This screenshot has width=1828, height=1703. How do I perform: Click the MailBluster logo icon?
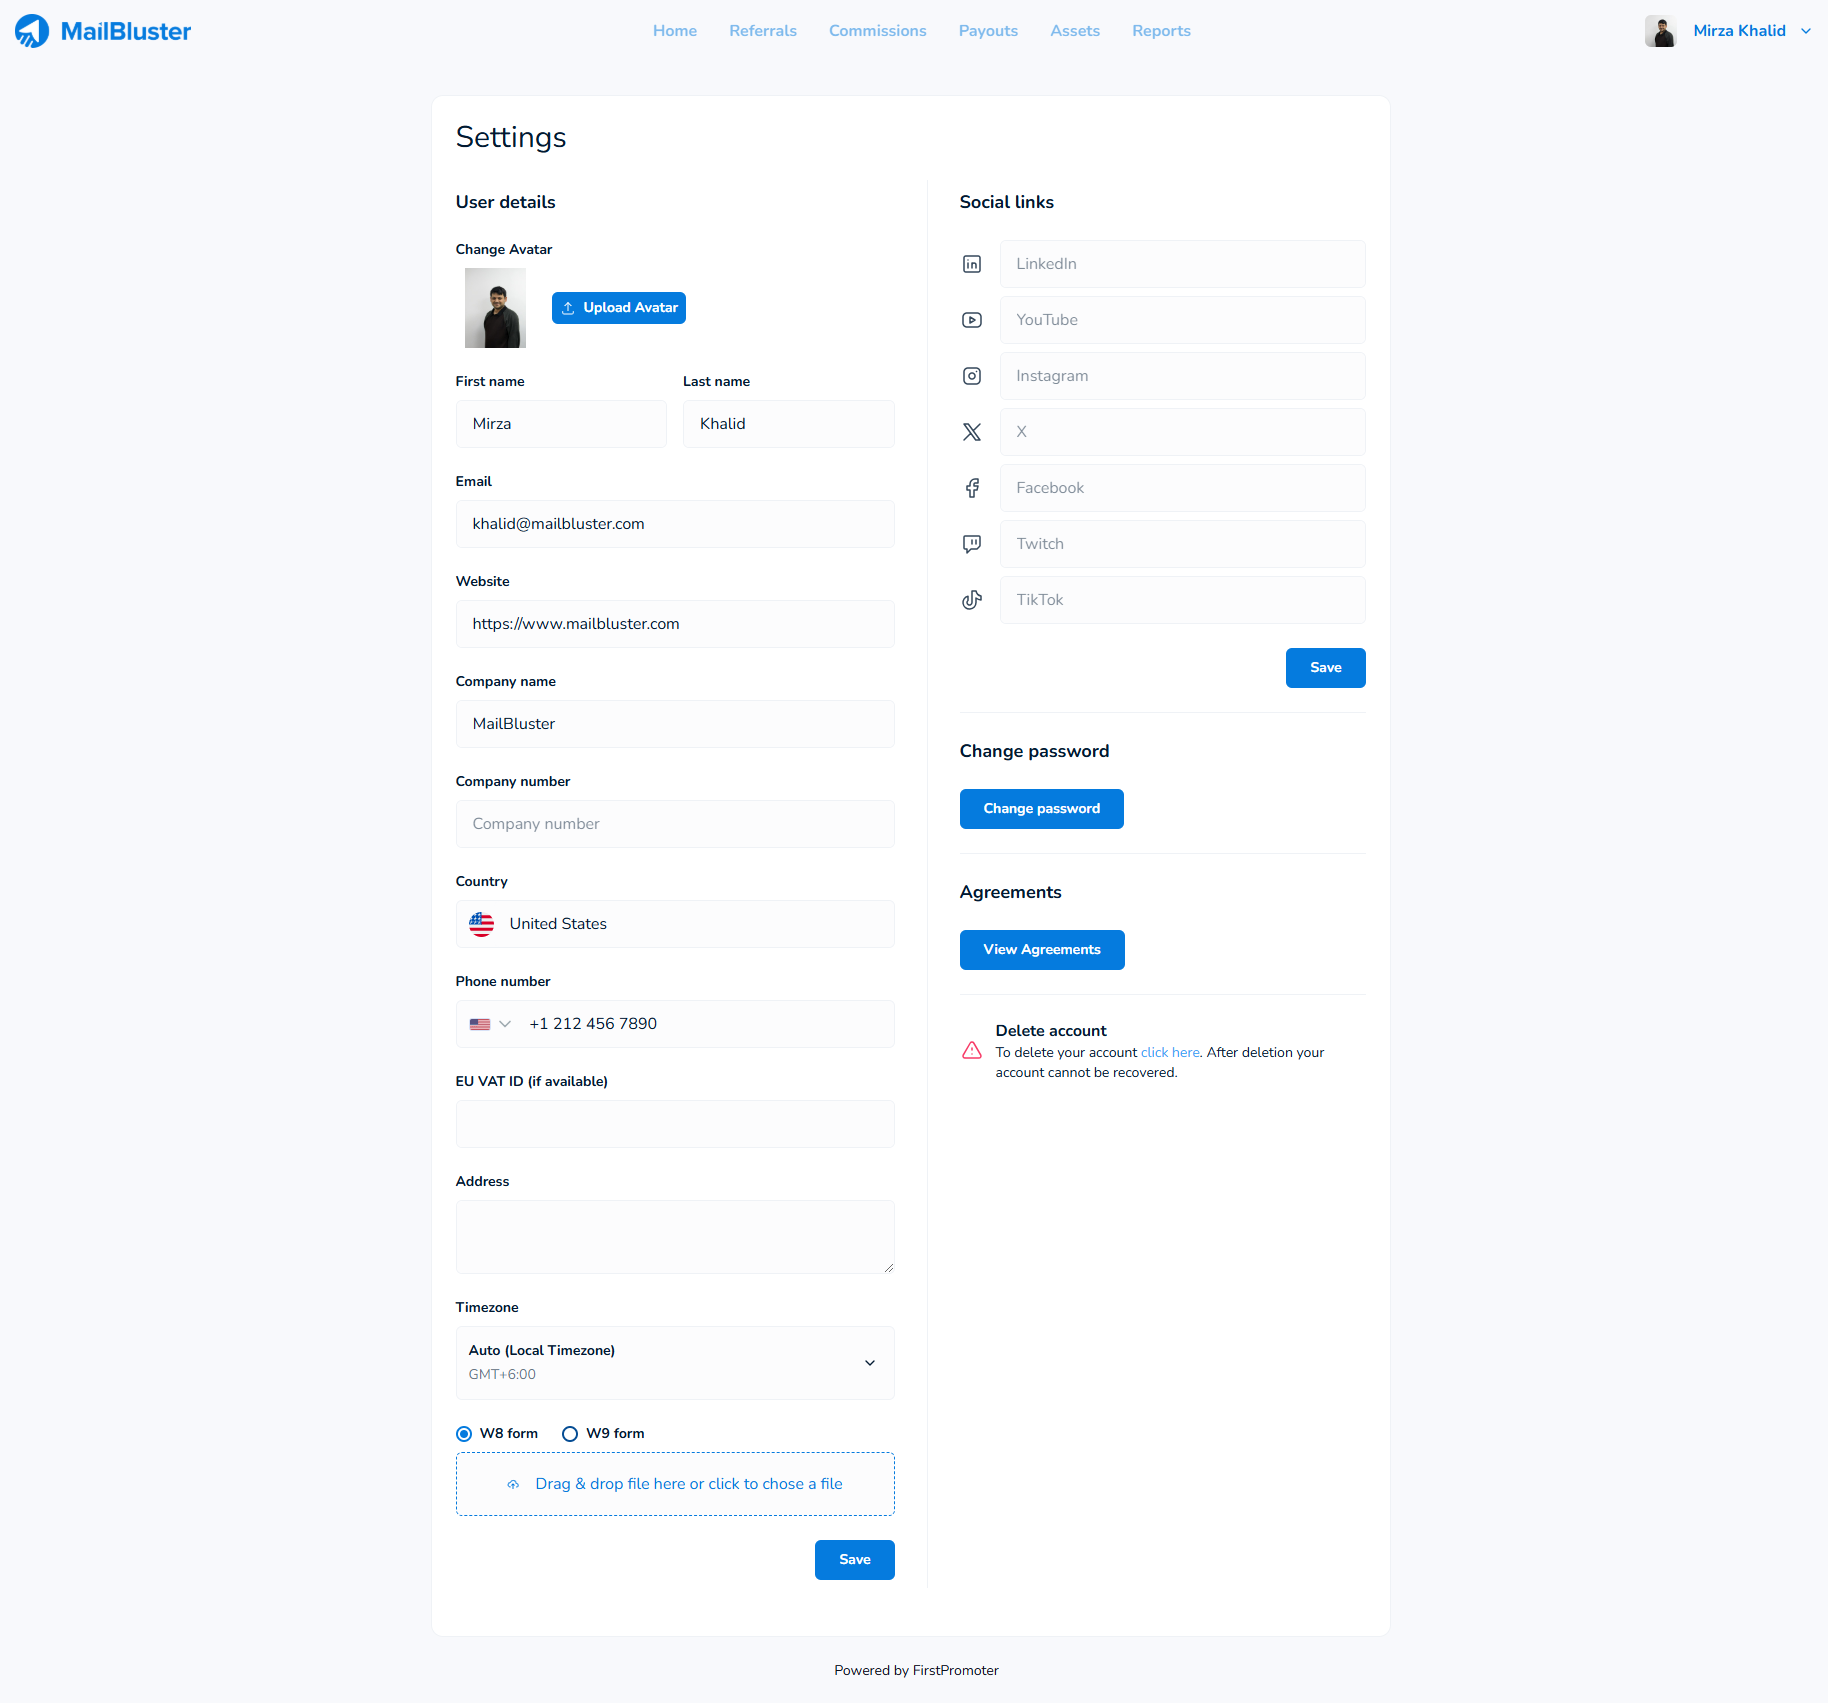32,31
